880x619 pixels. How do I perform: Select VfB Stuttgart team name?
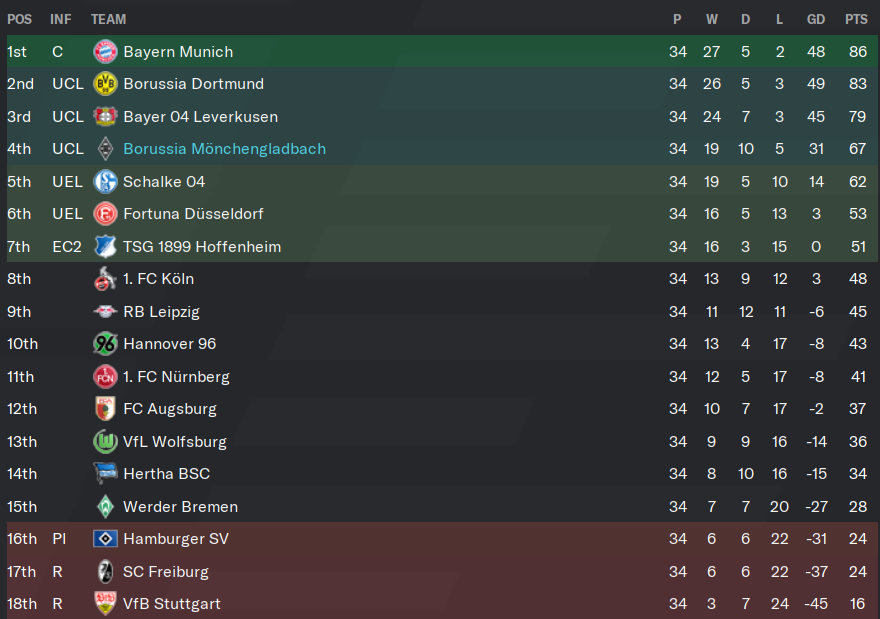(172, 604)
